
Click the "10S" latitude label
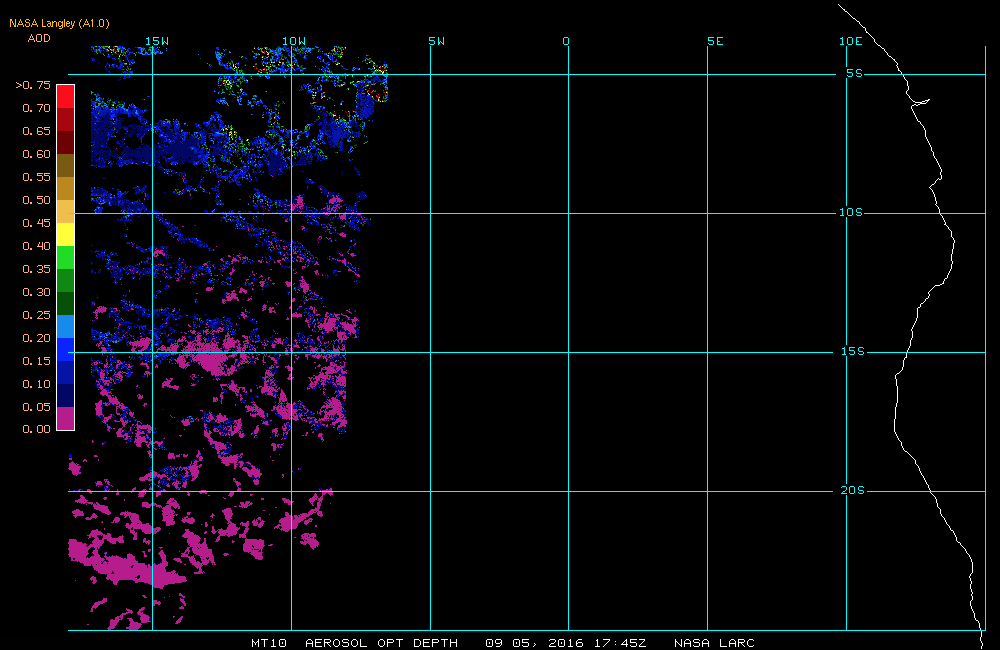point(851,212)
